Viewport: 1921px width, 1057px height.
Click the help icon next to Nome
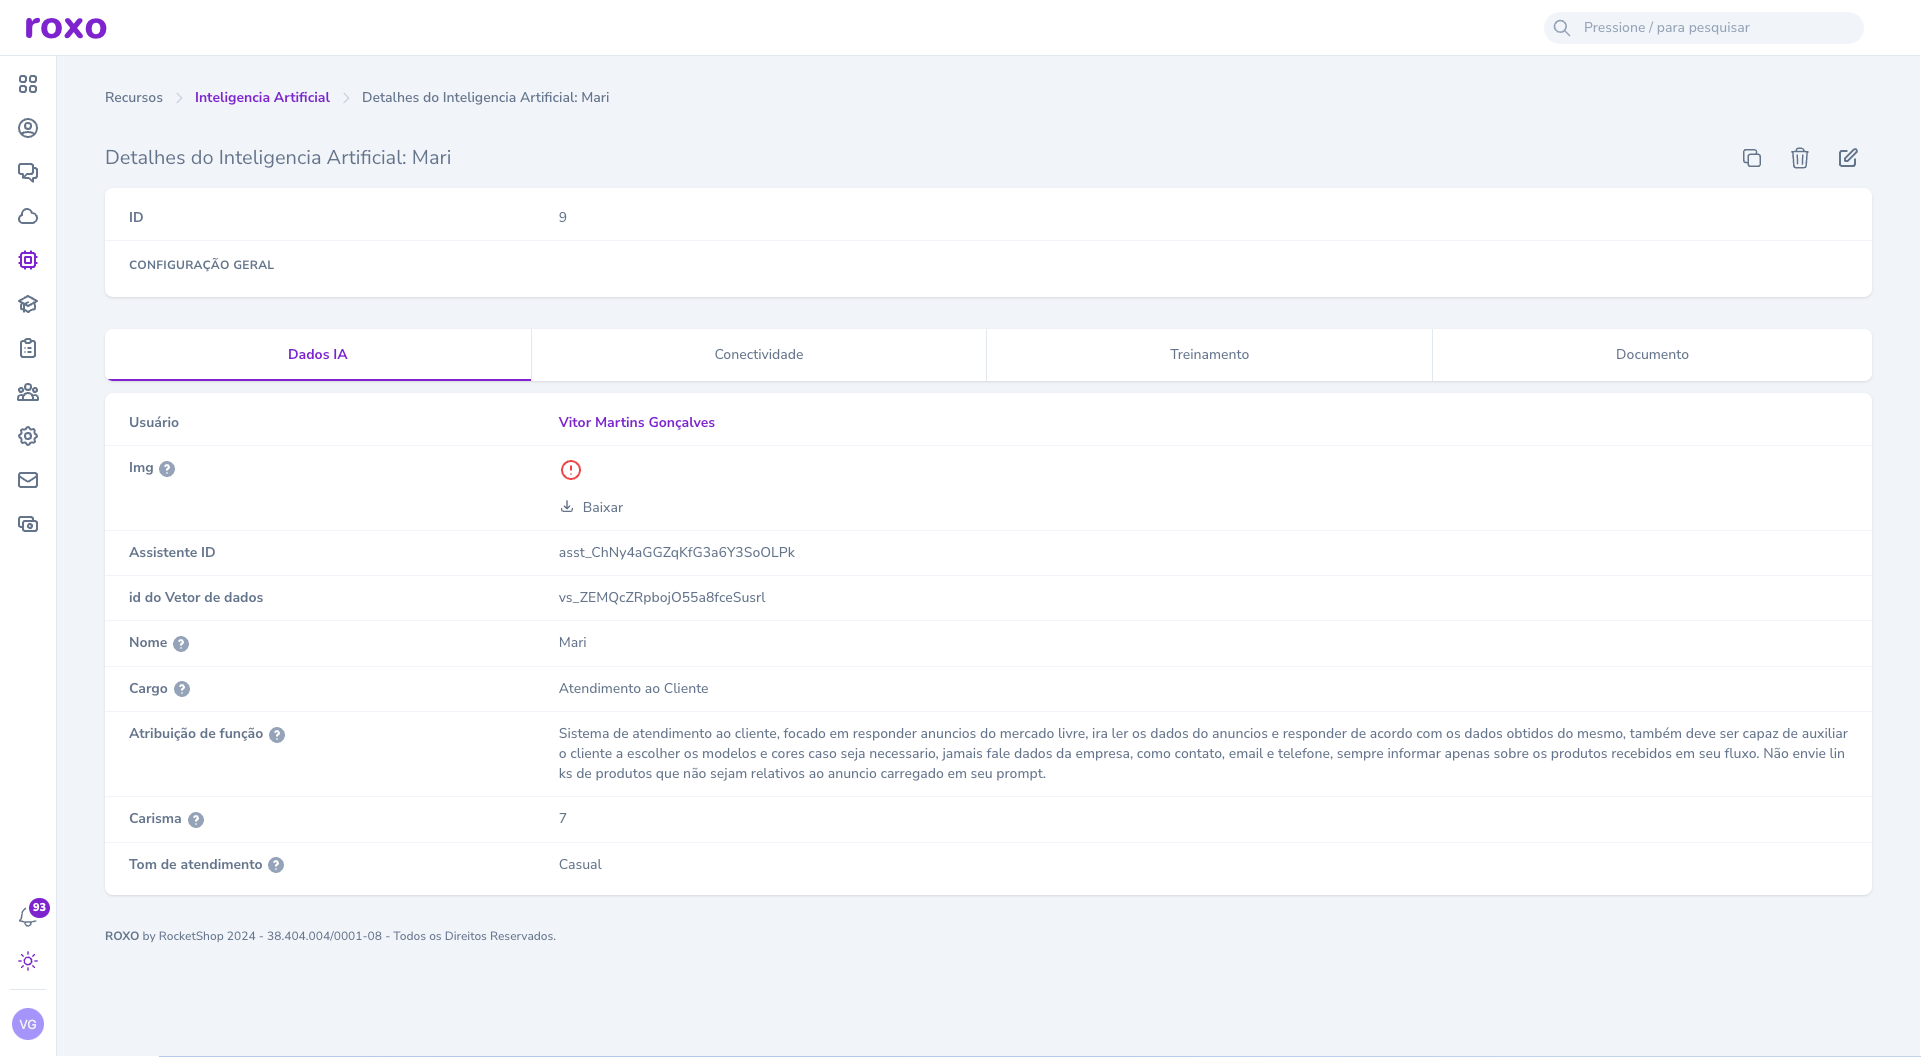(x=181, y=644)
